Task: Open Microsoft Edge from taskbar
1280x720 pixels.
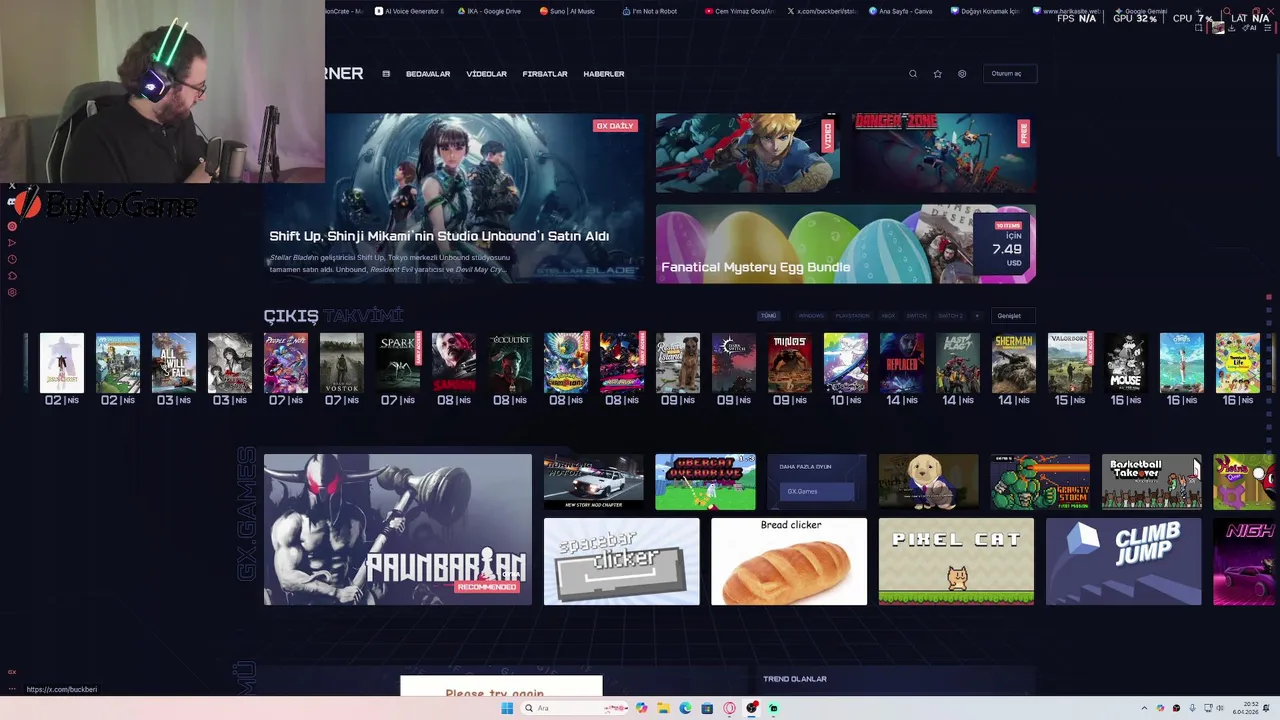Action: 685,708
